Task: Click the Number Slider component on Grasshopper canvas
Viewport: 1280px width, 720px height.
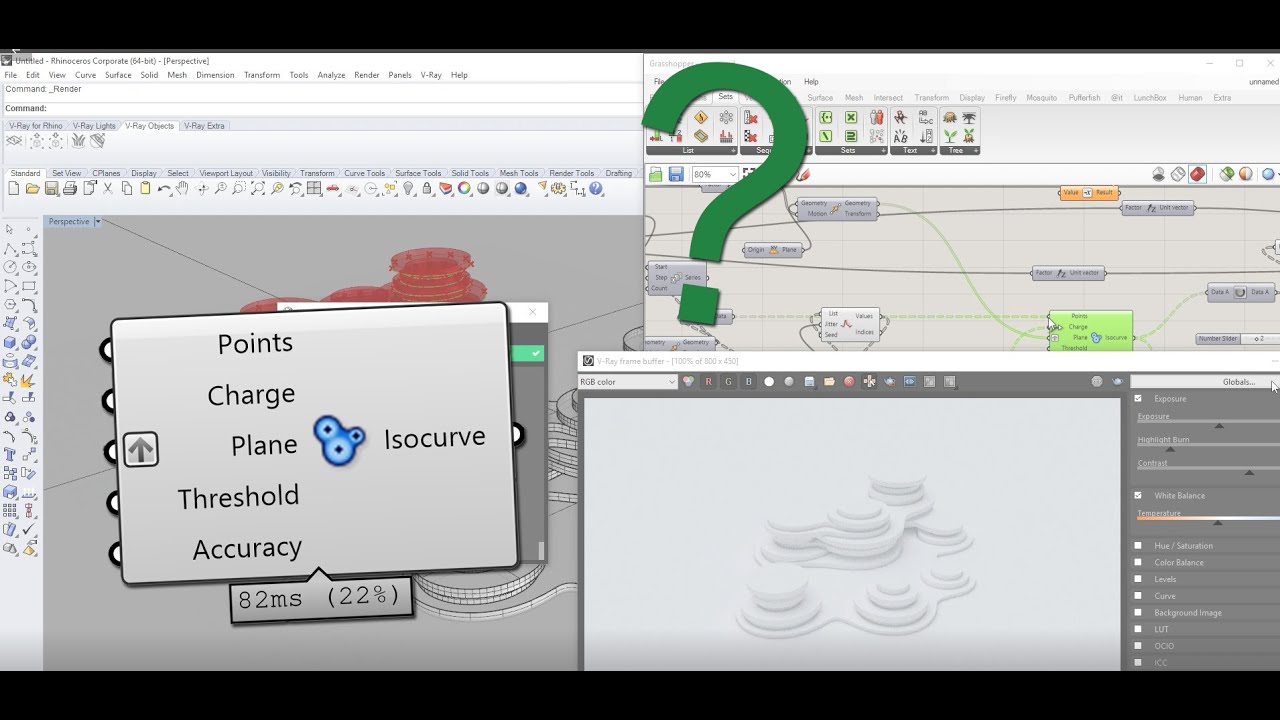Action: click(x=1236, y=339)
